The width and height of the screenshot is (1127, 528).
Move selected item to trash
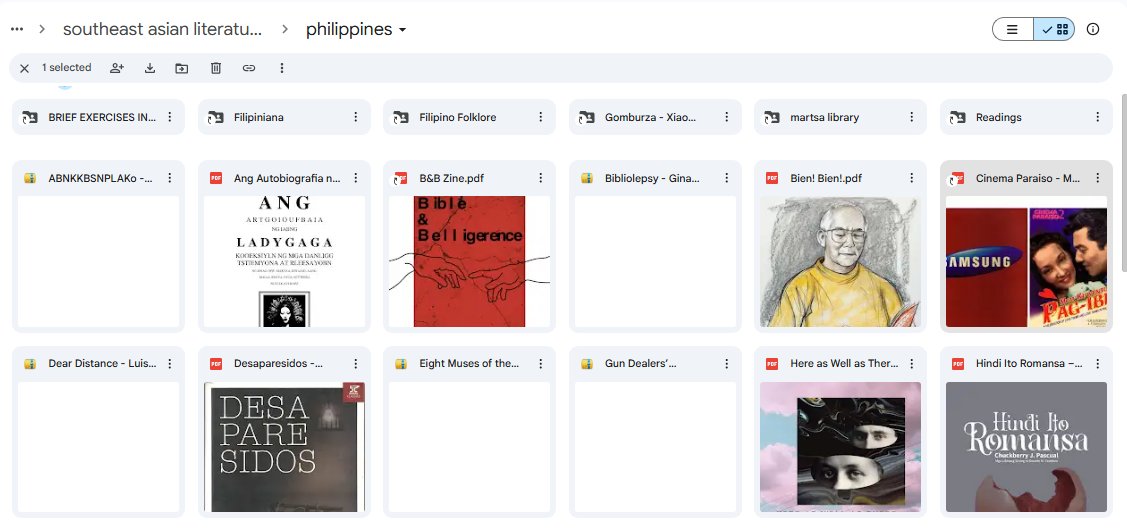tap(216, 68)
